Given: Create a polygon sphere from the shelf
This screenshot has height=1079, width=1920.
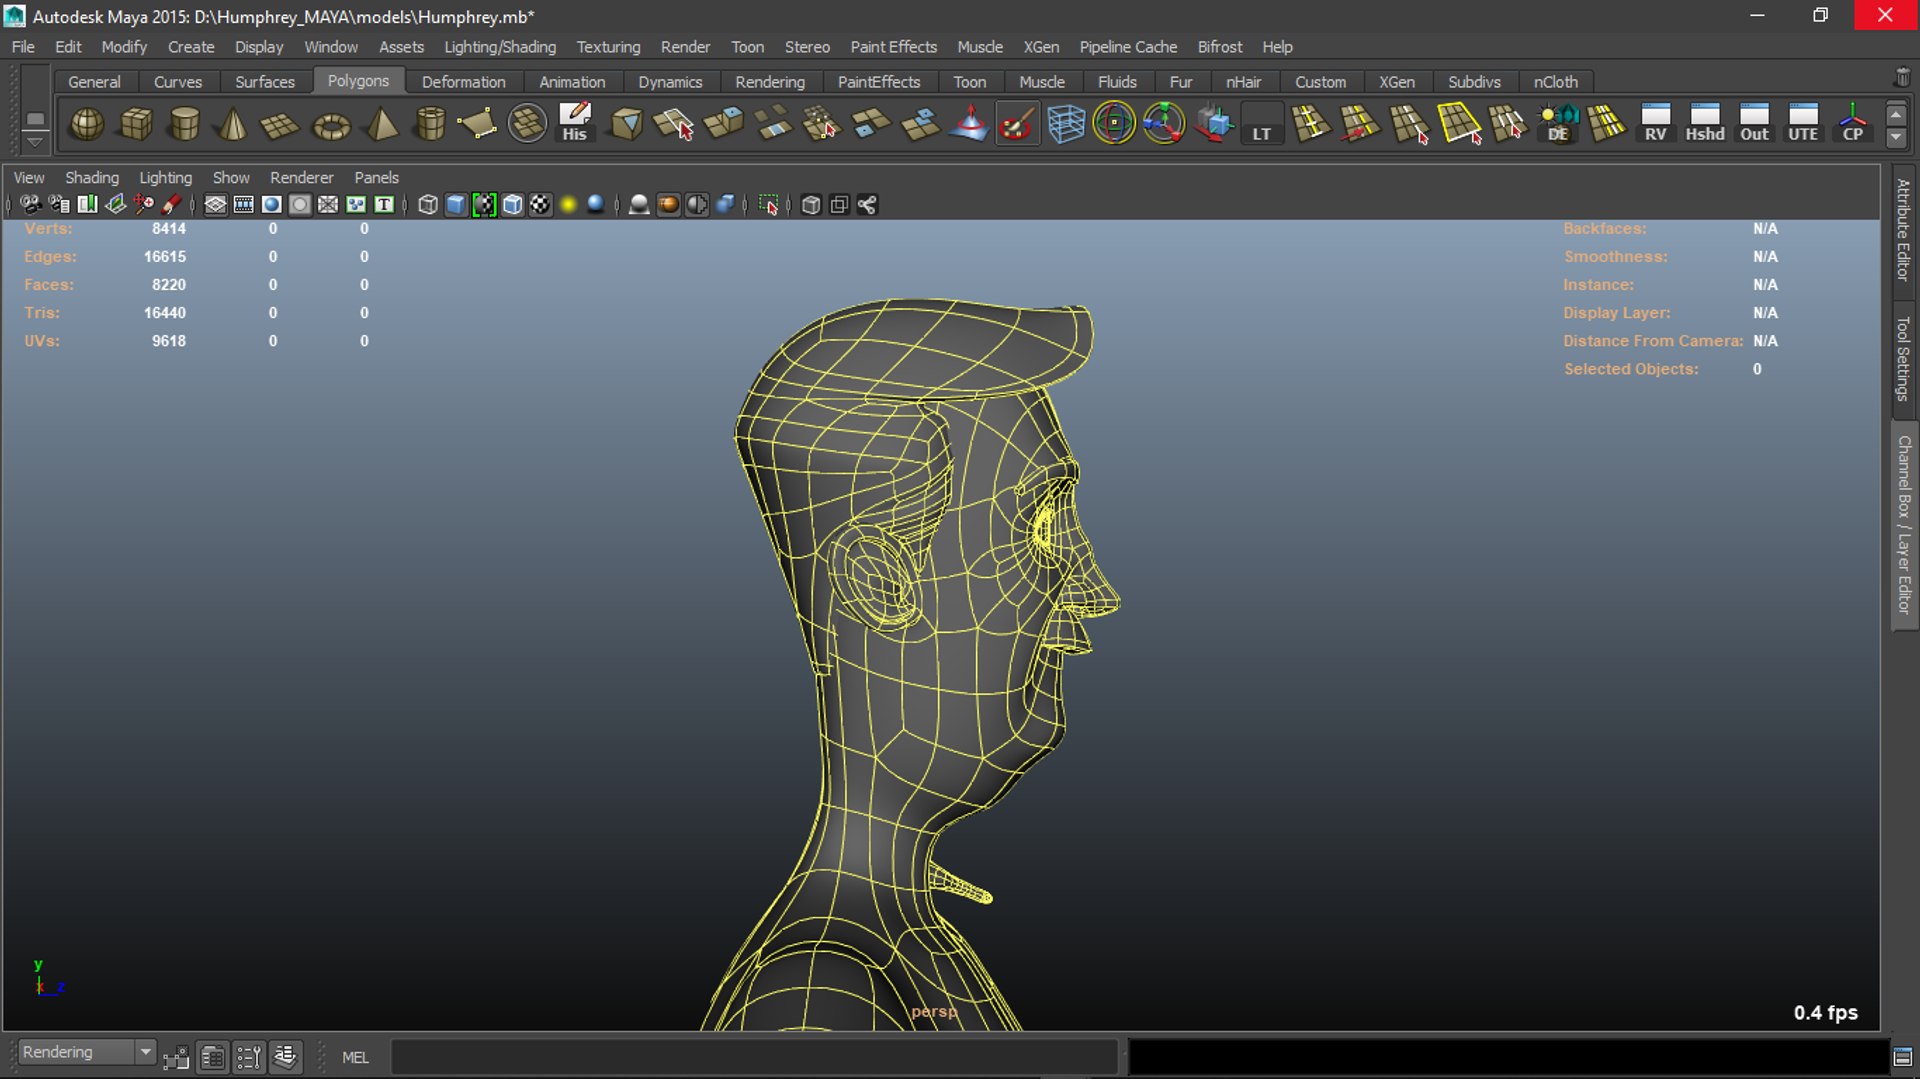Looking at the screenshot, I should click(x=87, y=124).
